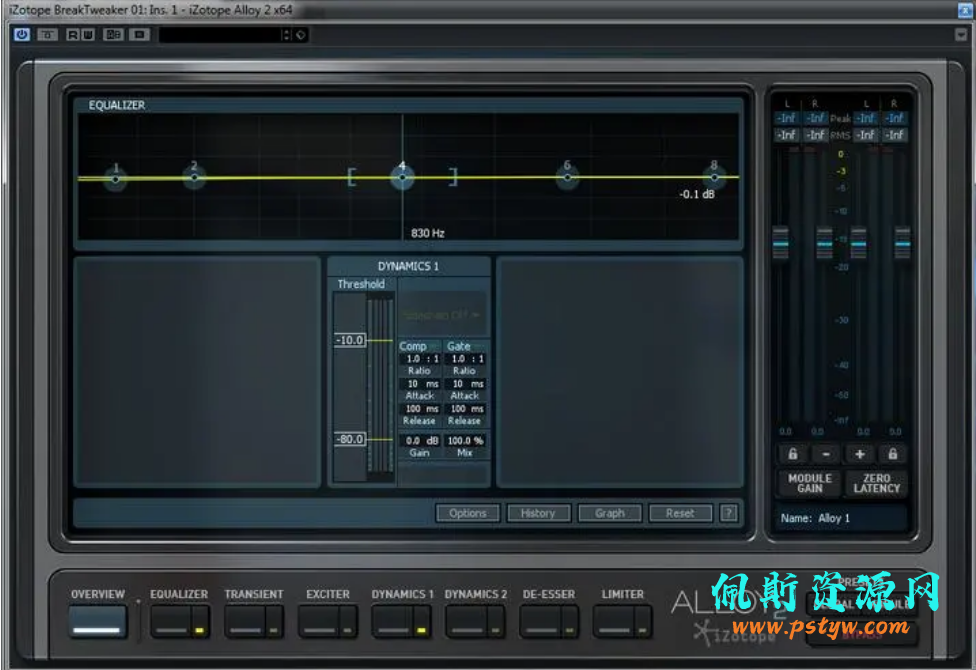Open the Dynamics 1 module button
This screenshot has width=976, height=670.
coord(393,621)
